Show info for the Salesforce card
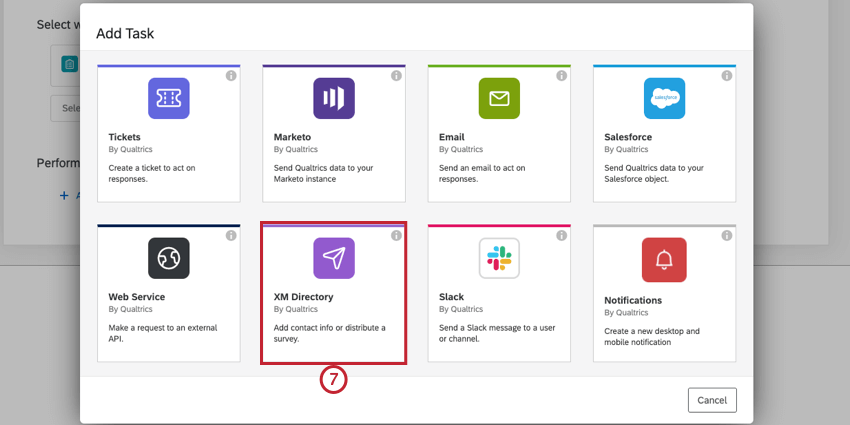The image size is (850, 425). [727, 76]
